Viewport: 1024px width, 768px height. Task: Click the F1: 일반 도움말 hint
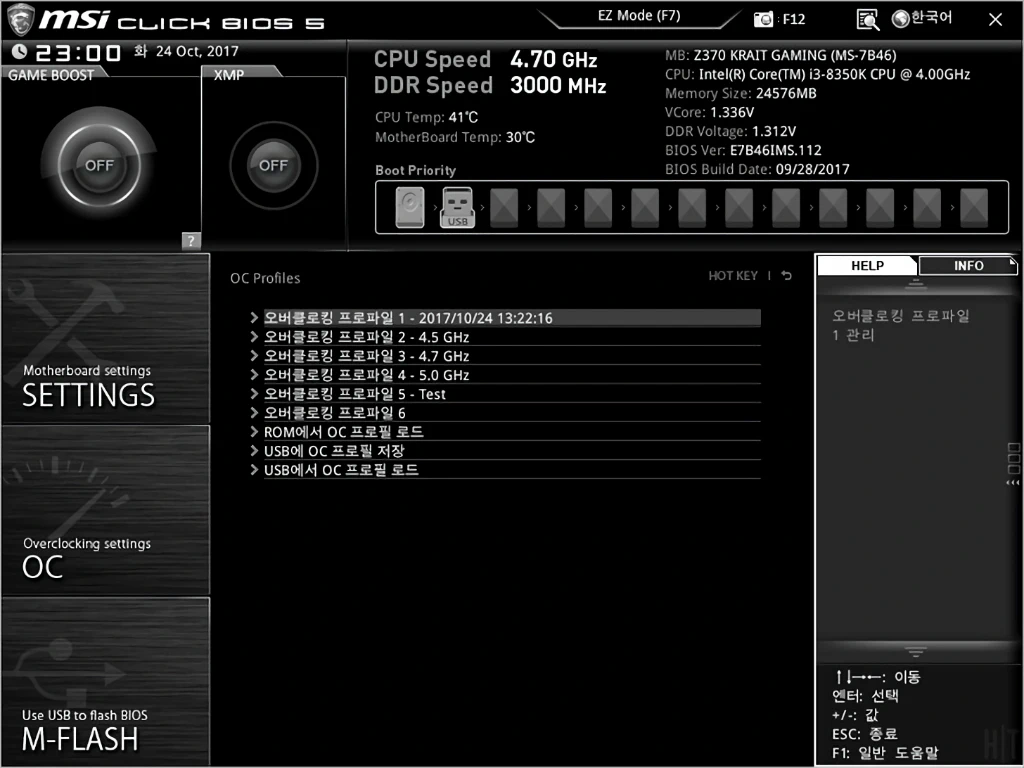pos(886,753)
